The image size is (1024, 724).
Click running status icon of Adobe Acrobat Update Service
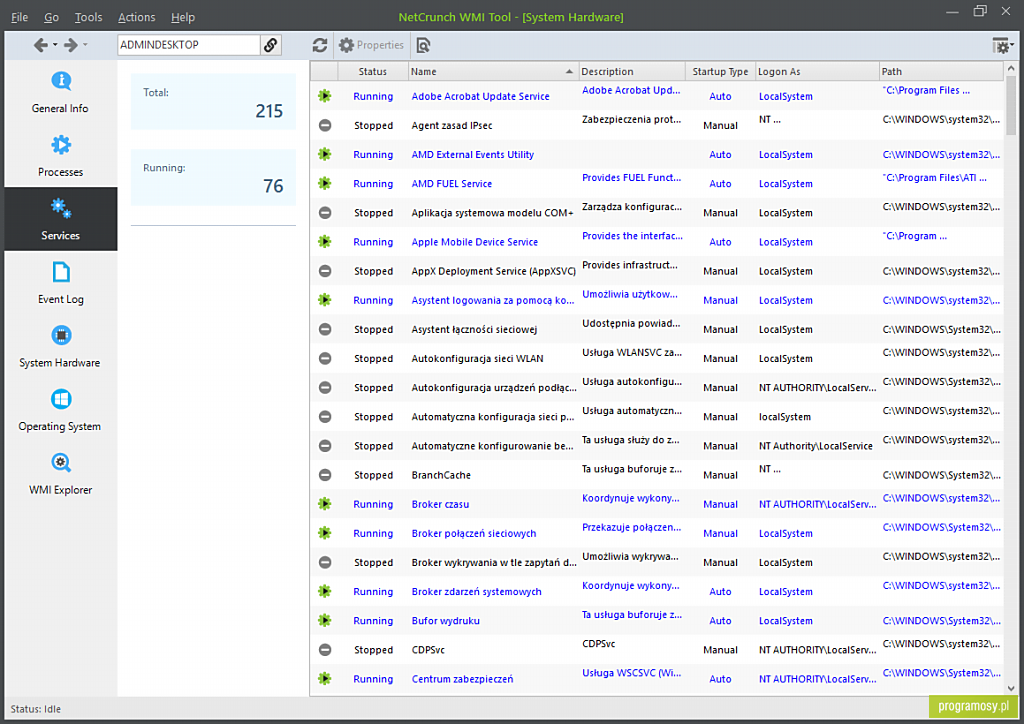[325, 96]
